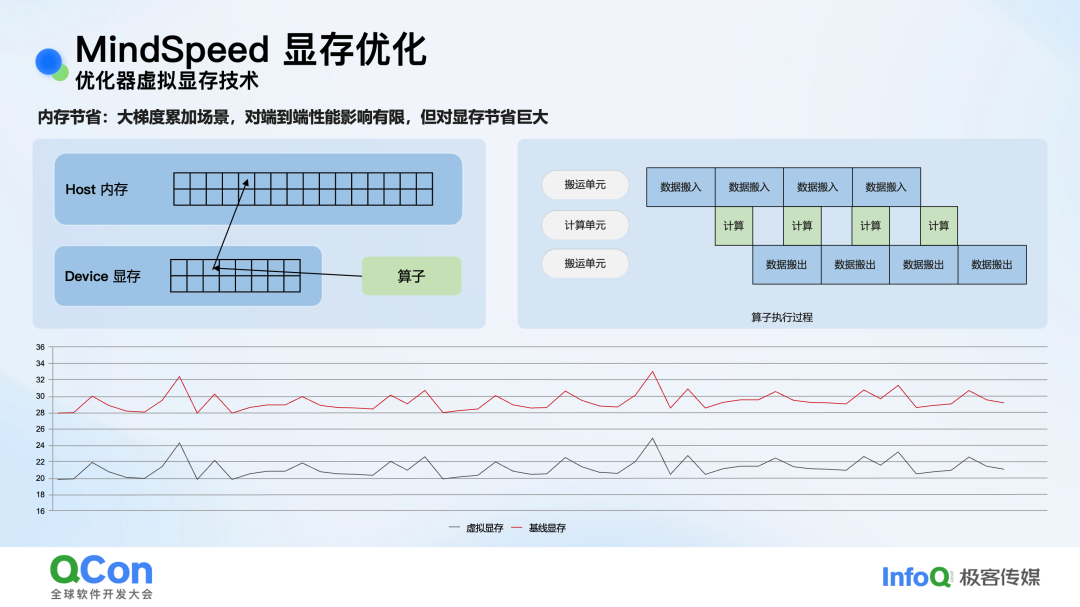
Task: Click the y-axis label "34"
Action: click(x=41, y=363)
